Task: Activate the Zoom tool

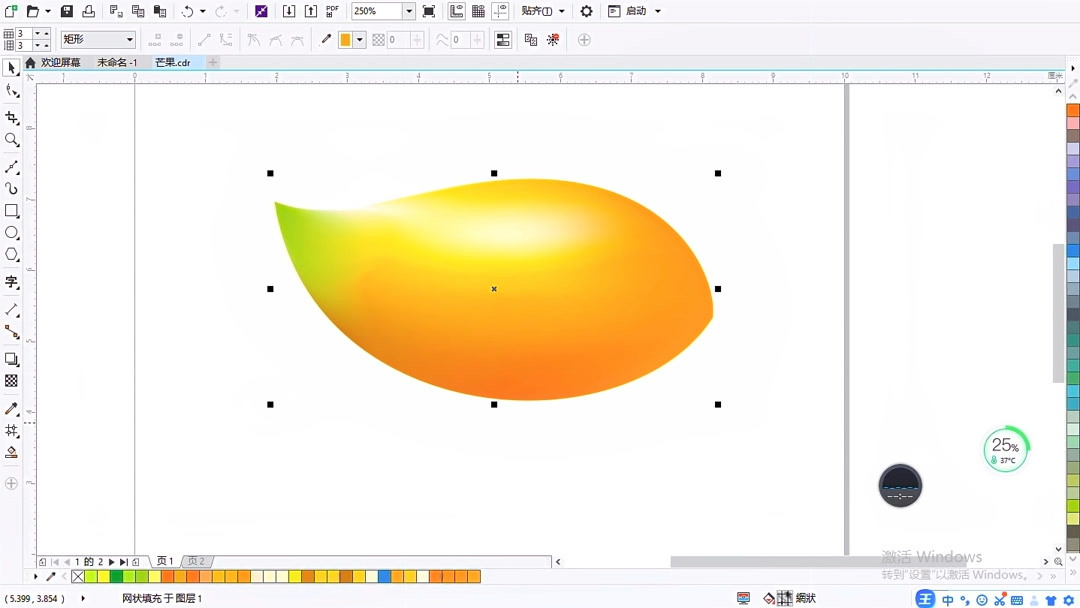Action: [12, 140]
